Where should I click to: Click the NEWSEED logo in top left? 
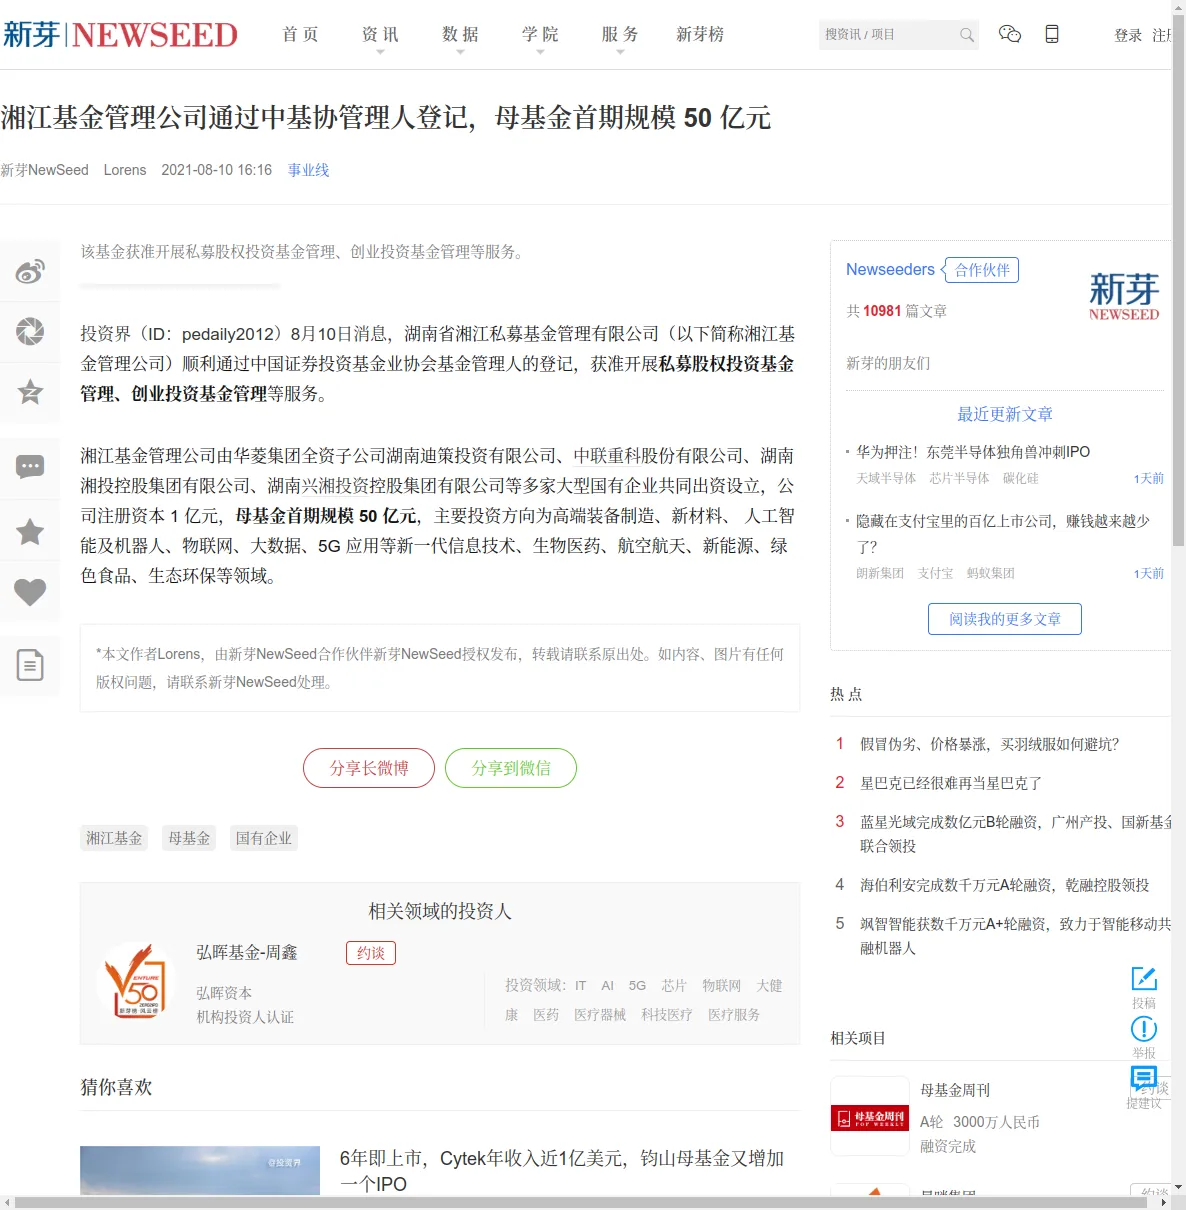tap(120, 35)
